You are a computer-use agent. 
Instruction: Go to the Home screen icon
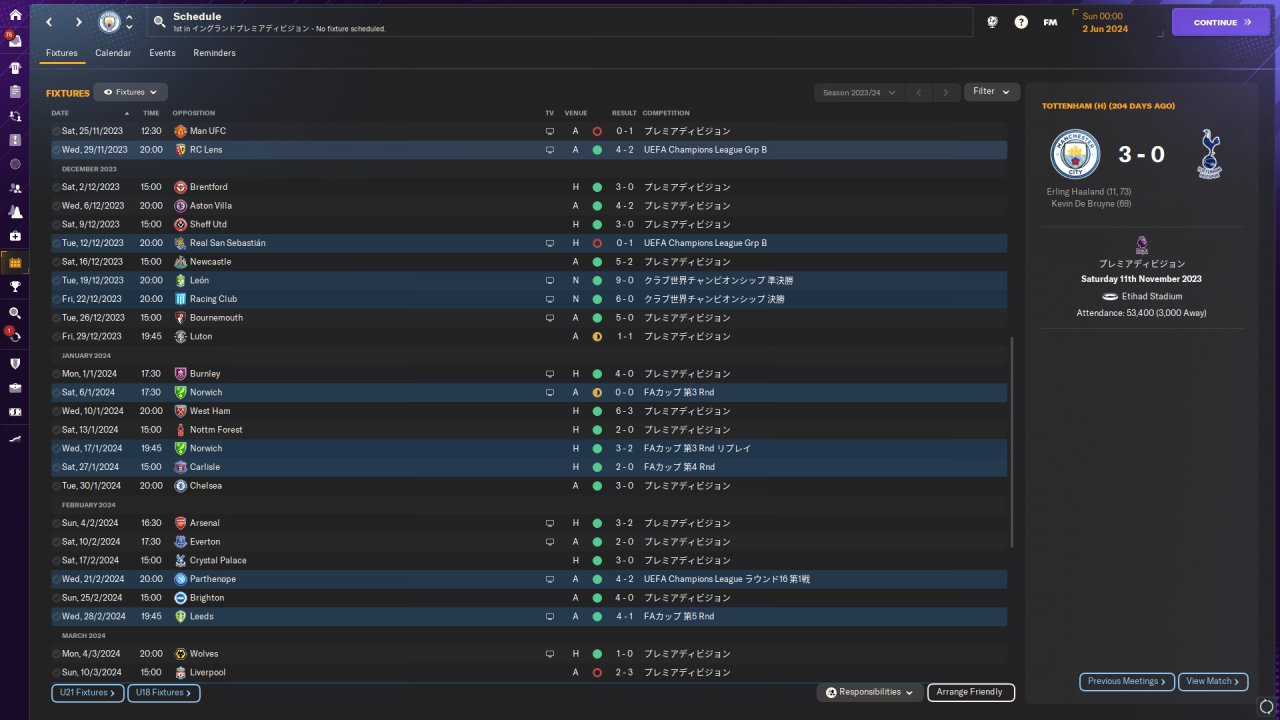click(15, 16)
